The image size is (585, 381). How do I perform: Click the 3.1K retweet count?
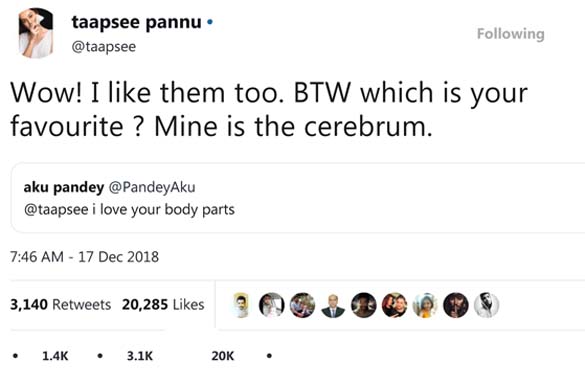(140, 356)
